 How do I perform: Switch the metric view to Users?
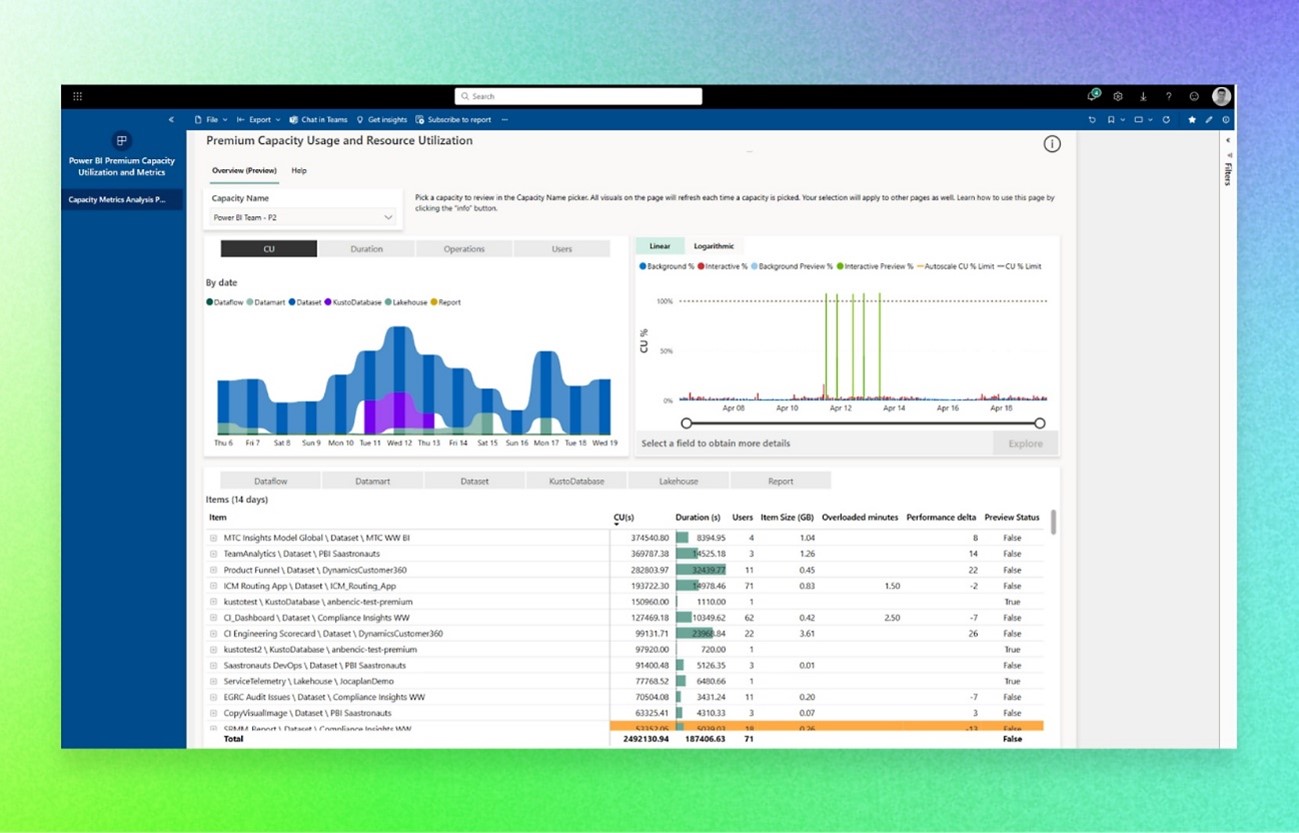(561, 248)
